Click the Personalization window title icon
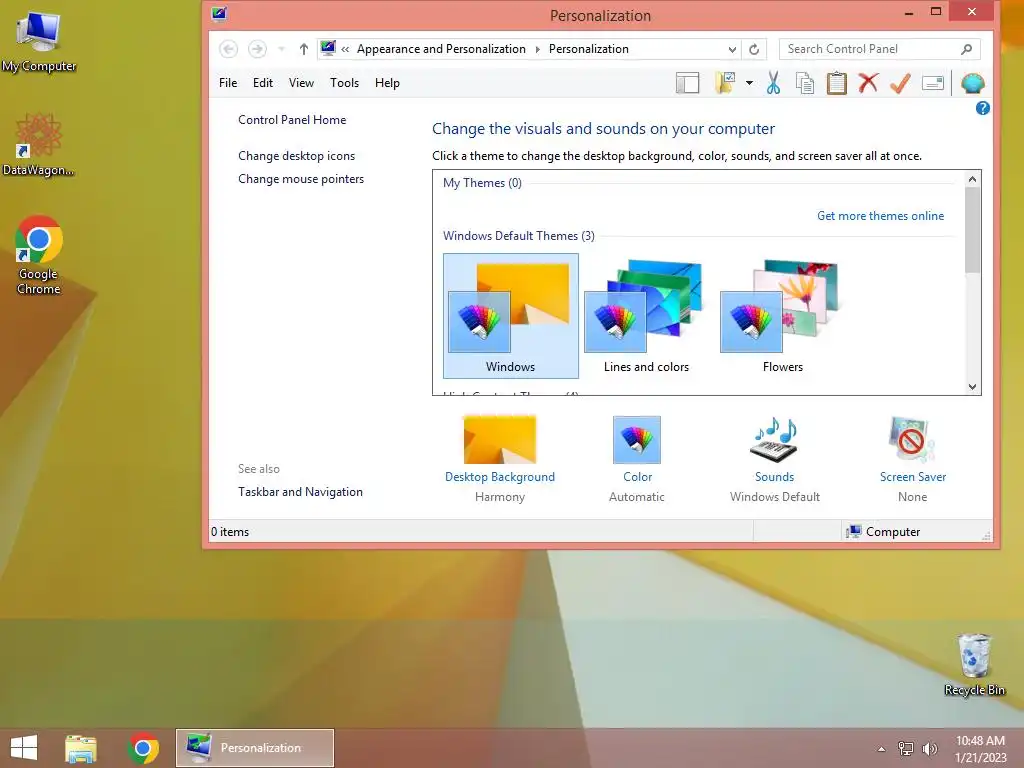Screen dimensions: 1024x768 (x=219, y=14)
